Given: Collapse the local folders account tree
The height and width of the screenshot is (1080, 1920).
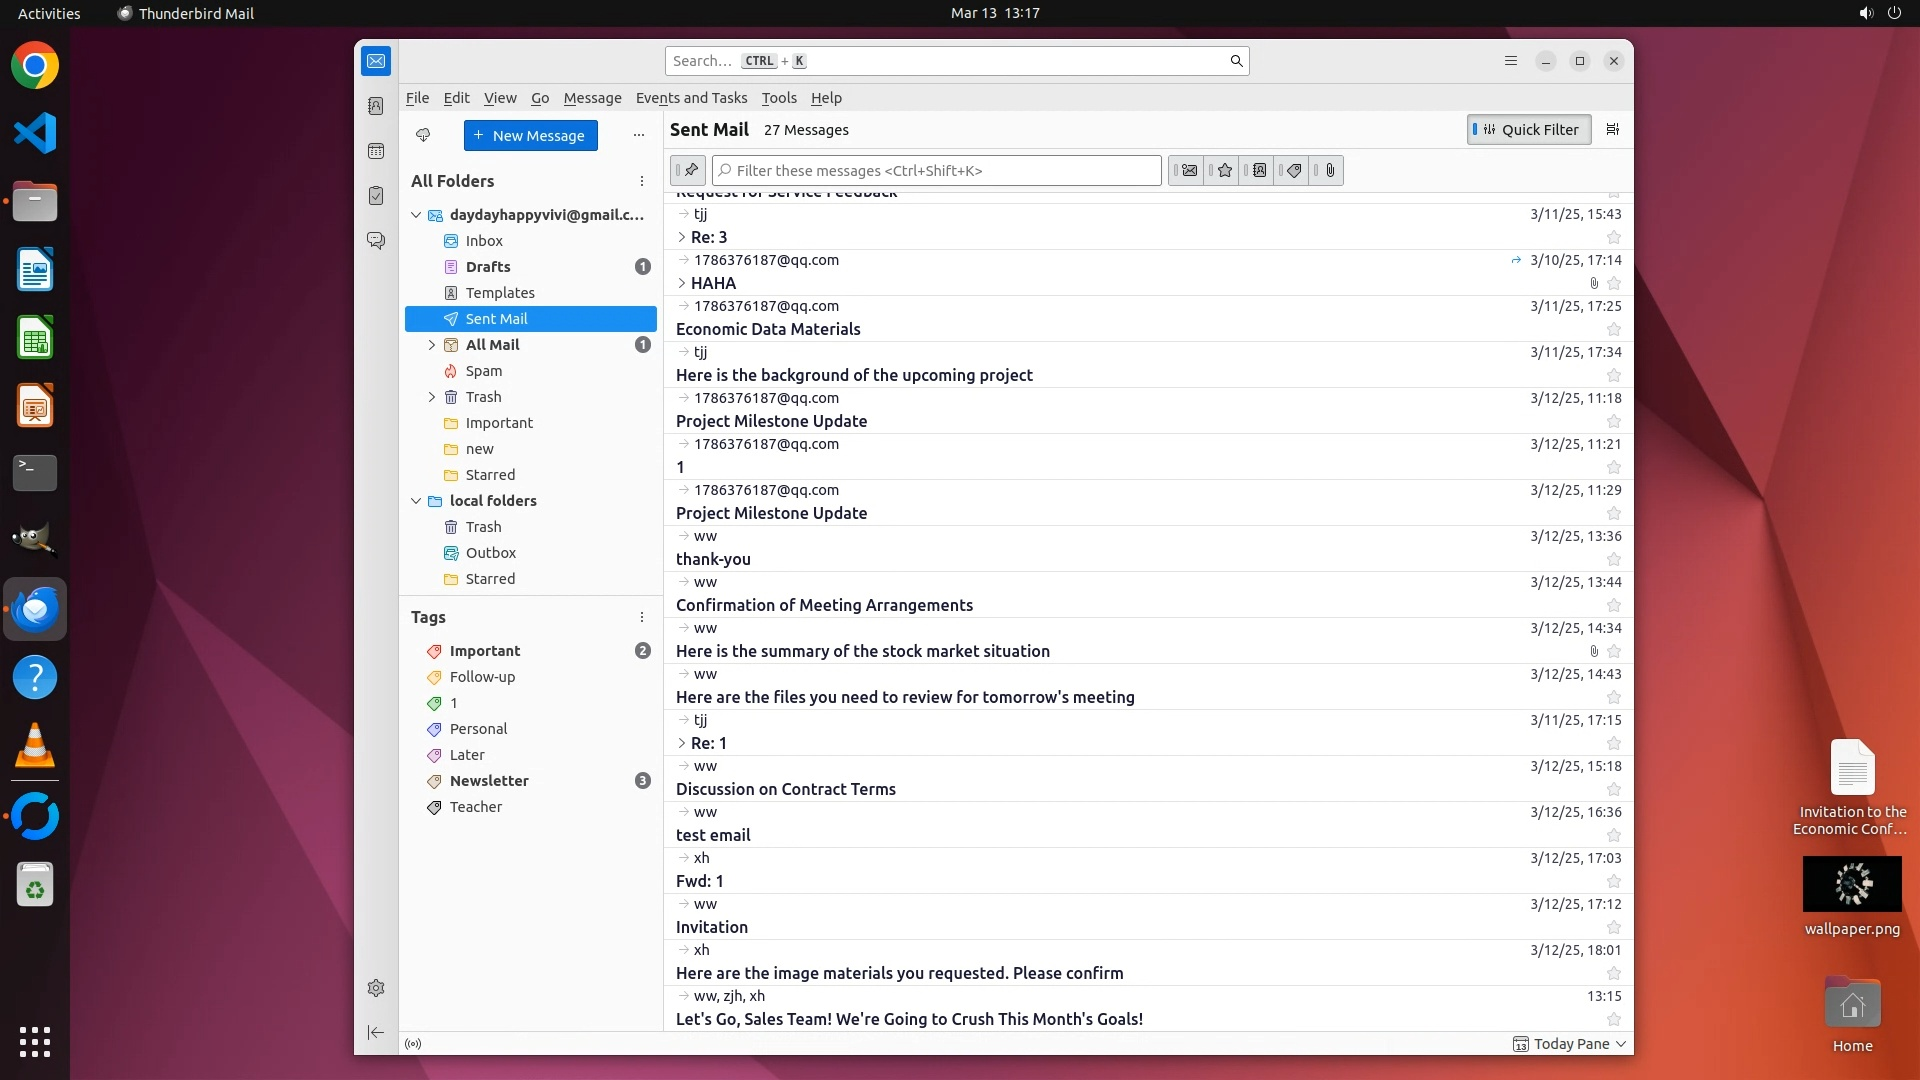Looking at the screenshot, I should point(416,501).
